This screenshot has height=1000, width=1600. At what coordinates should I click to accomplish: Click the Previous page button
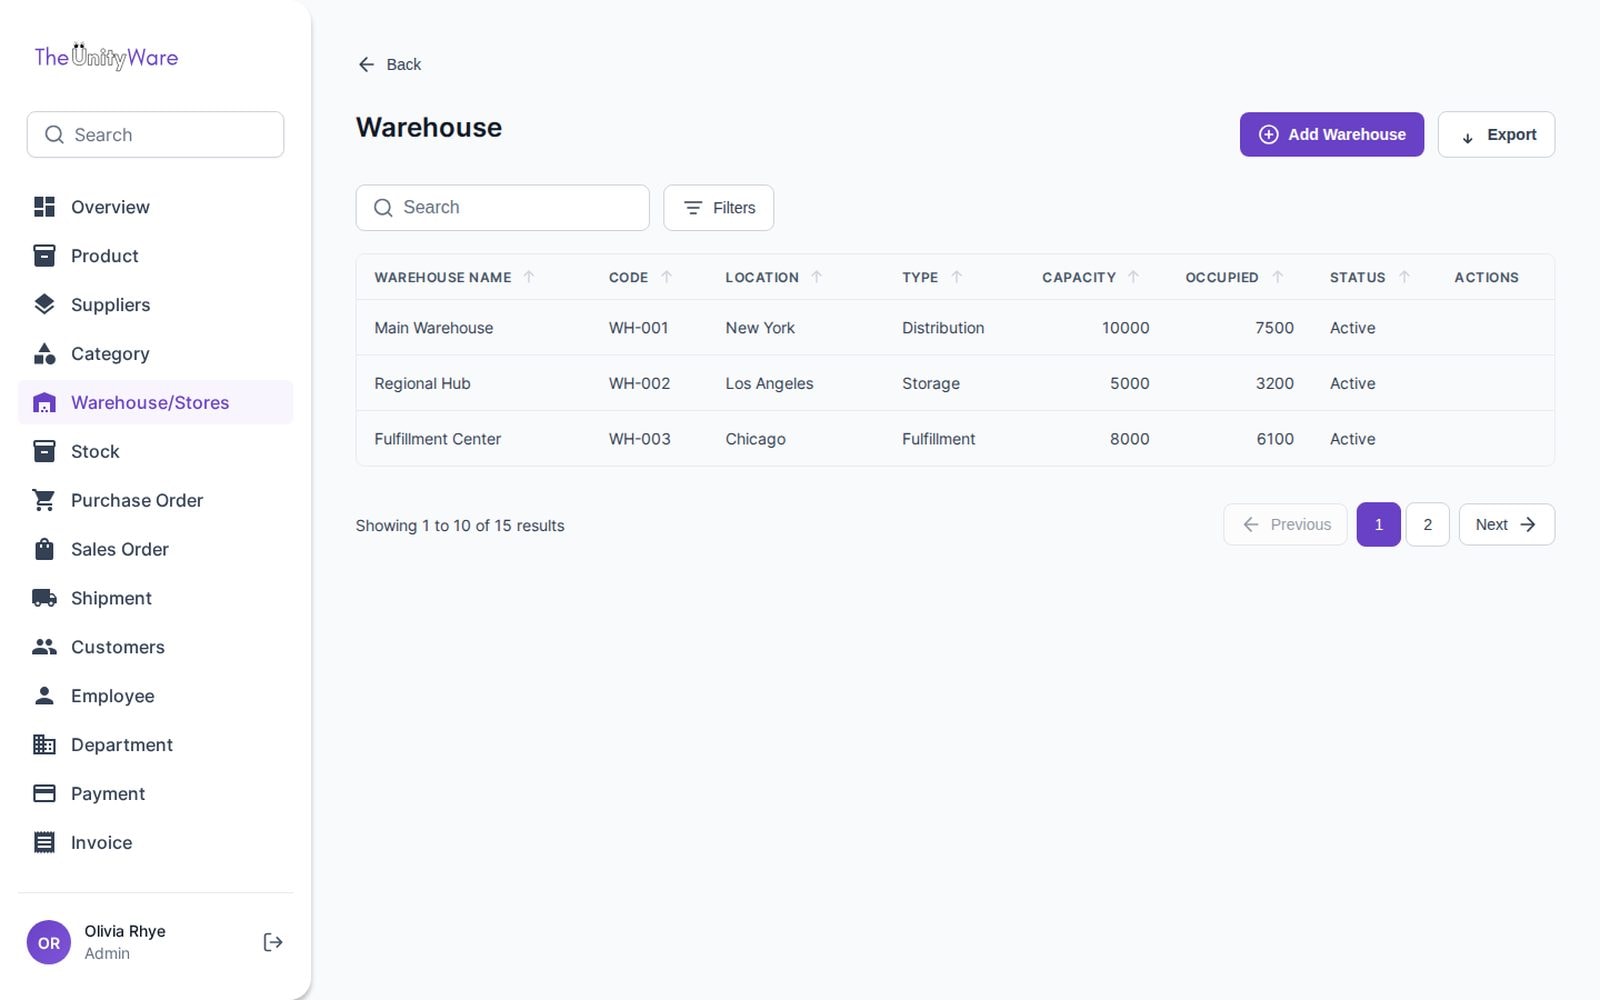point(1286,525)
